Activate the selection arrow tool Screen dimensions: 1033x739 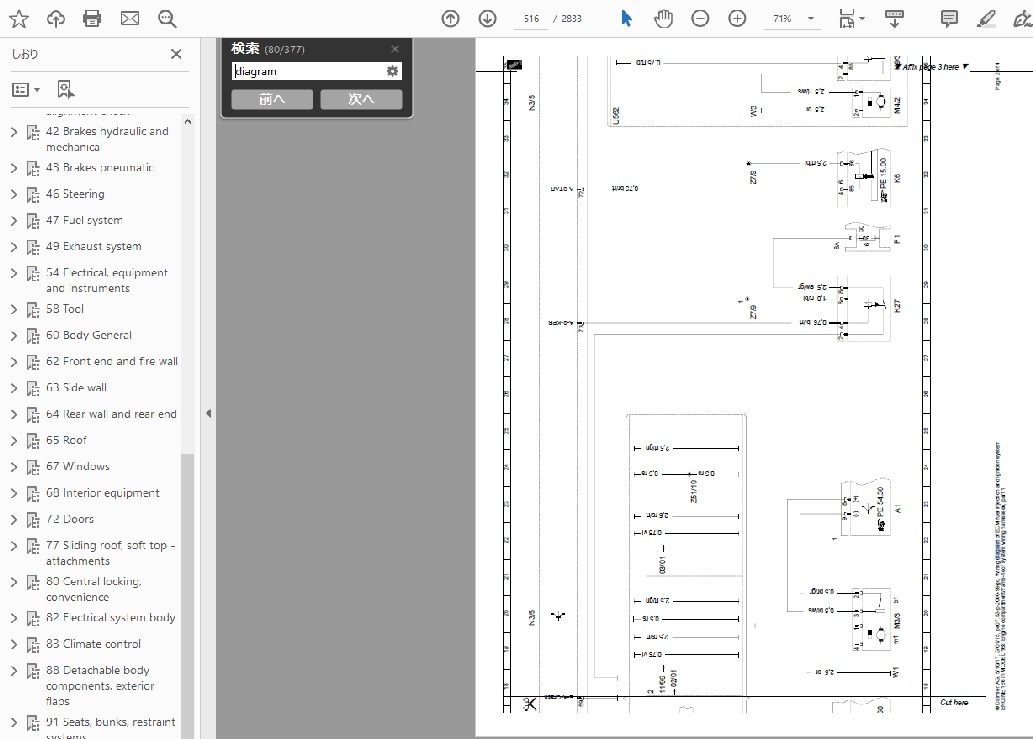tap(627, 18)
